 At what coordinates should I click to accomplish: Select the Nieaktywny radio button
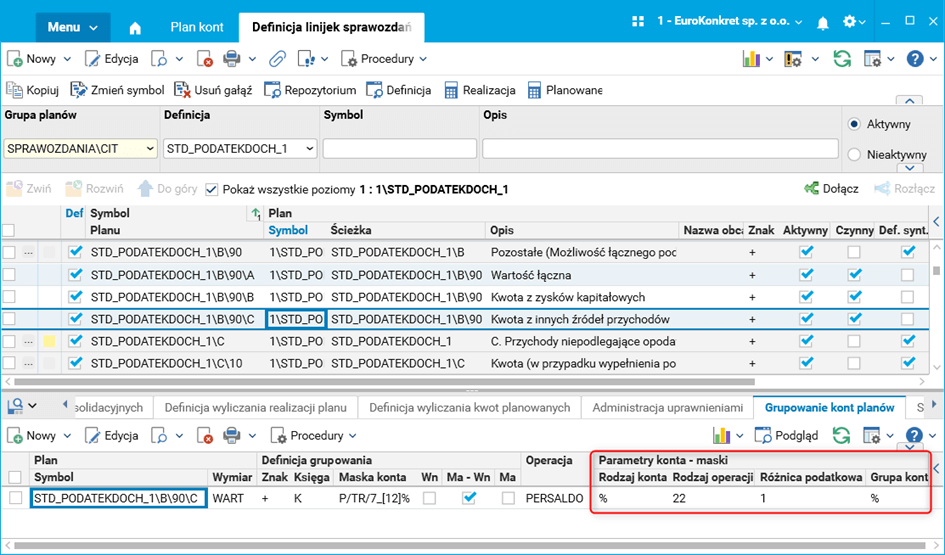pyautogui.click(x=853, y=154)
